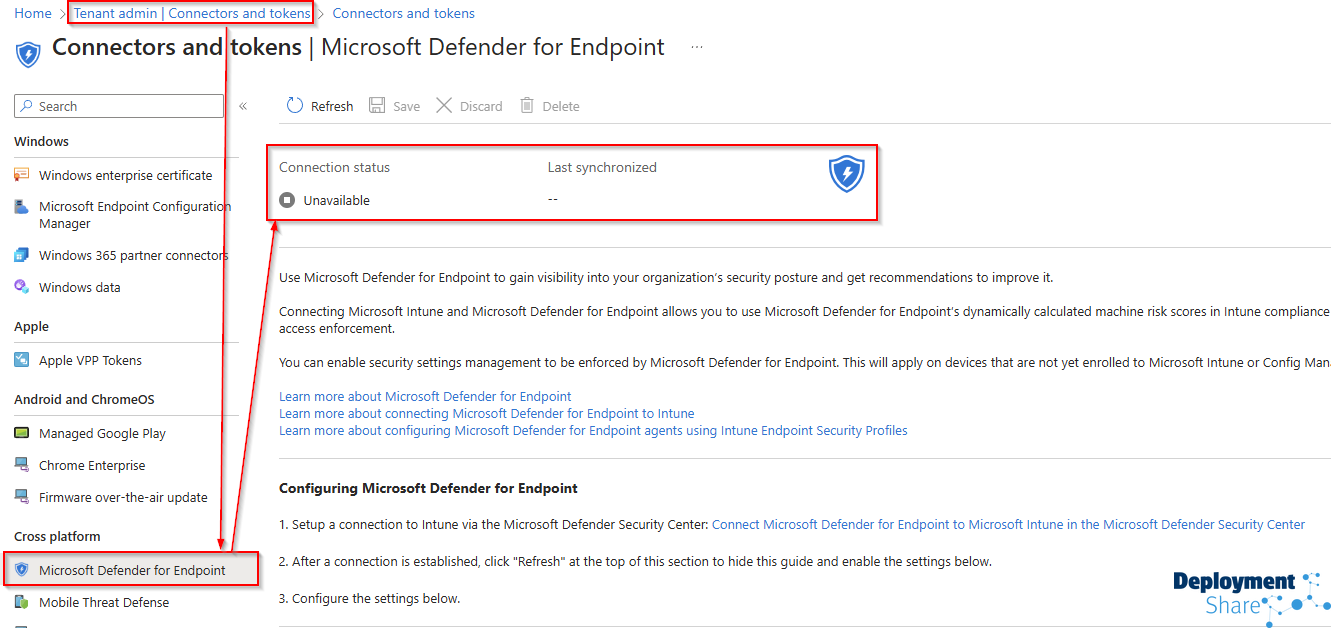This screenshot has width=1331, height=628.
Task: Open Windows 365 partner connectors
Action: [x=133, y=255]
